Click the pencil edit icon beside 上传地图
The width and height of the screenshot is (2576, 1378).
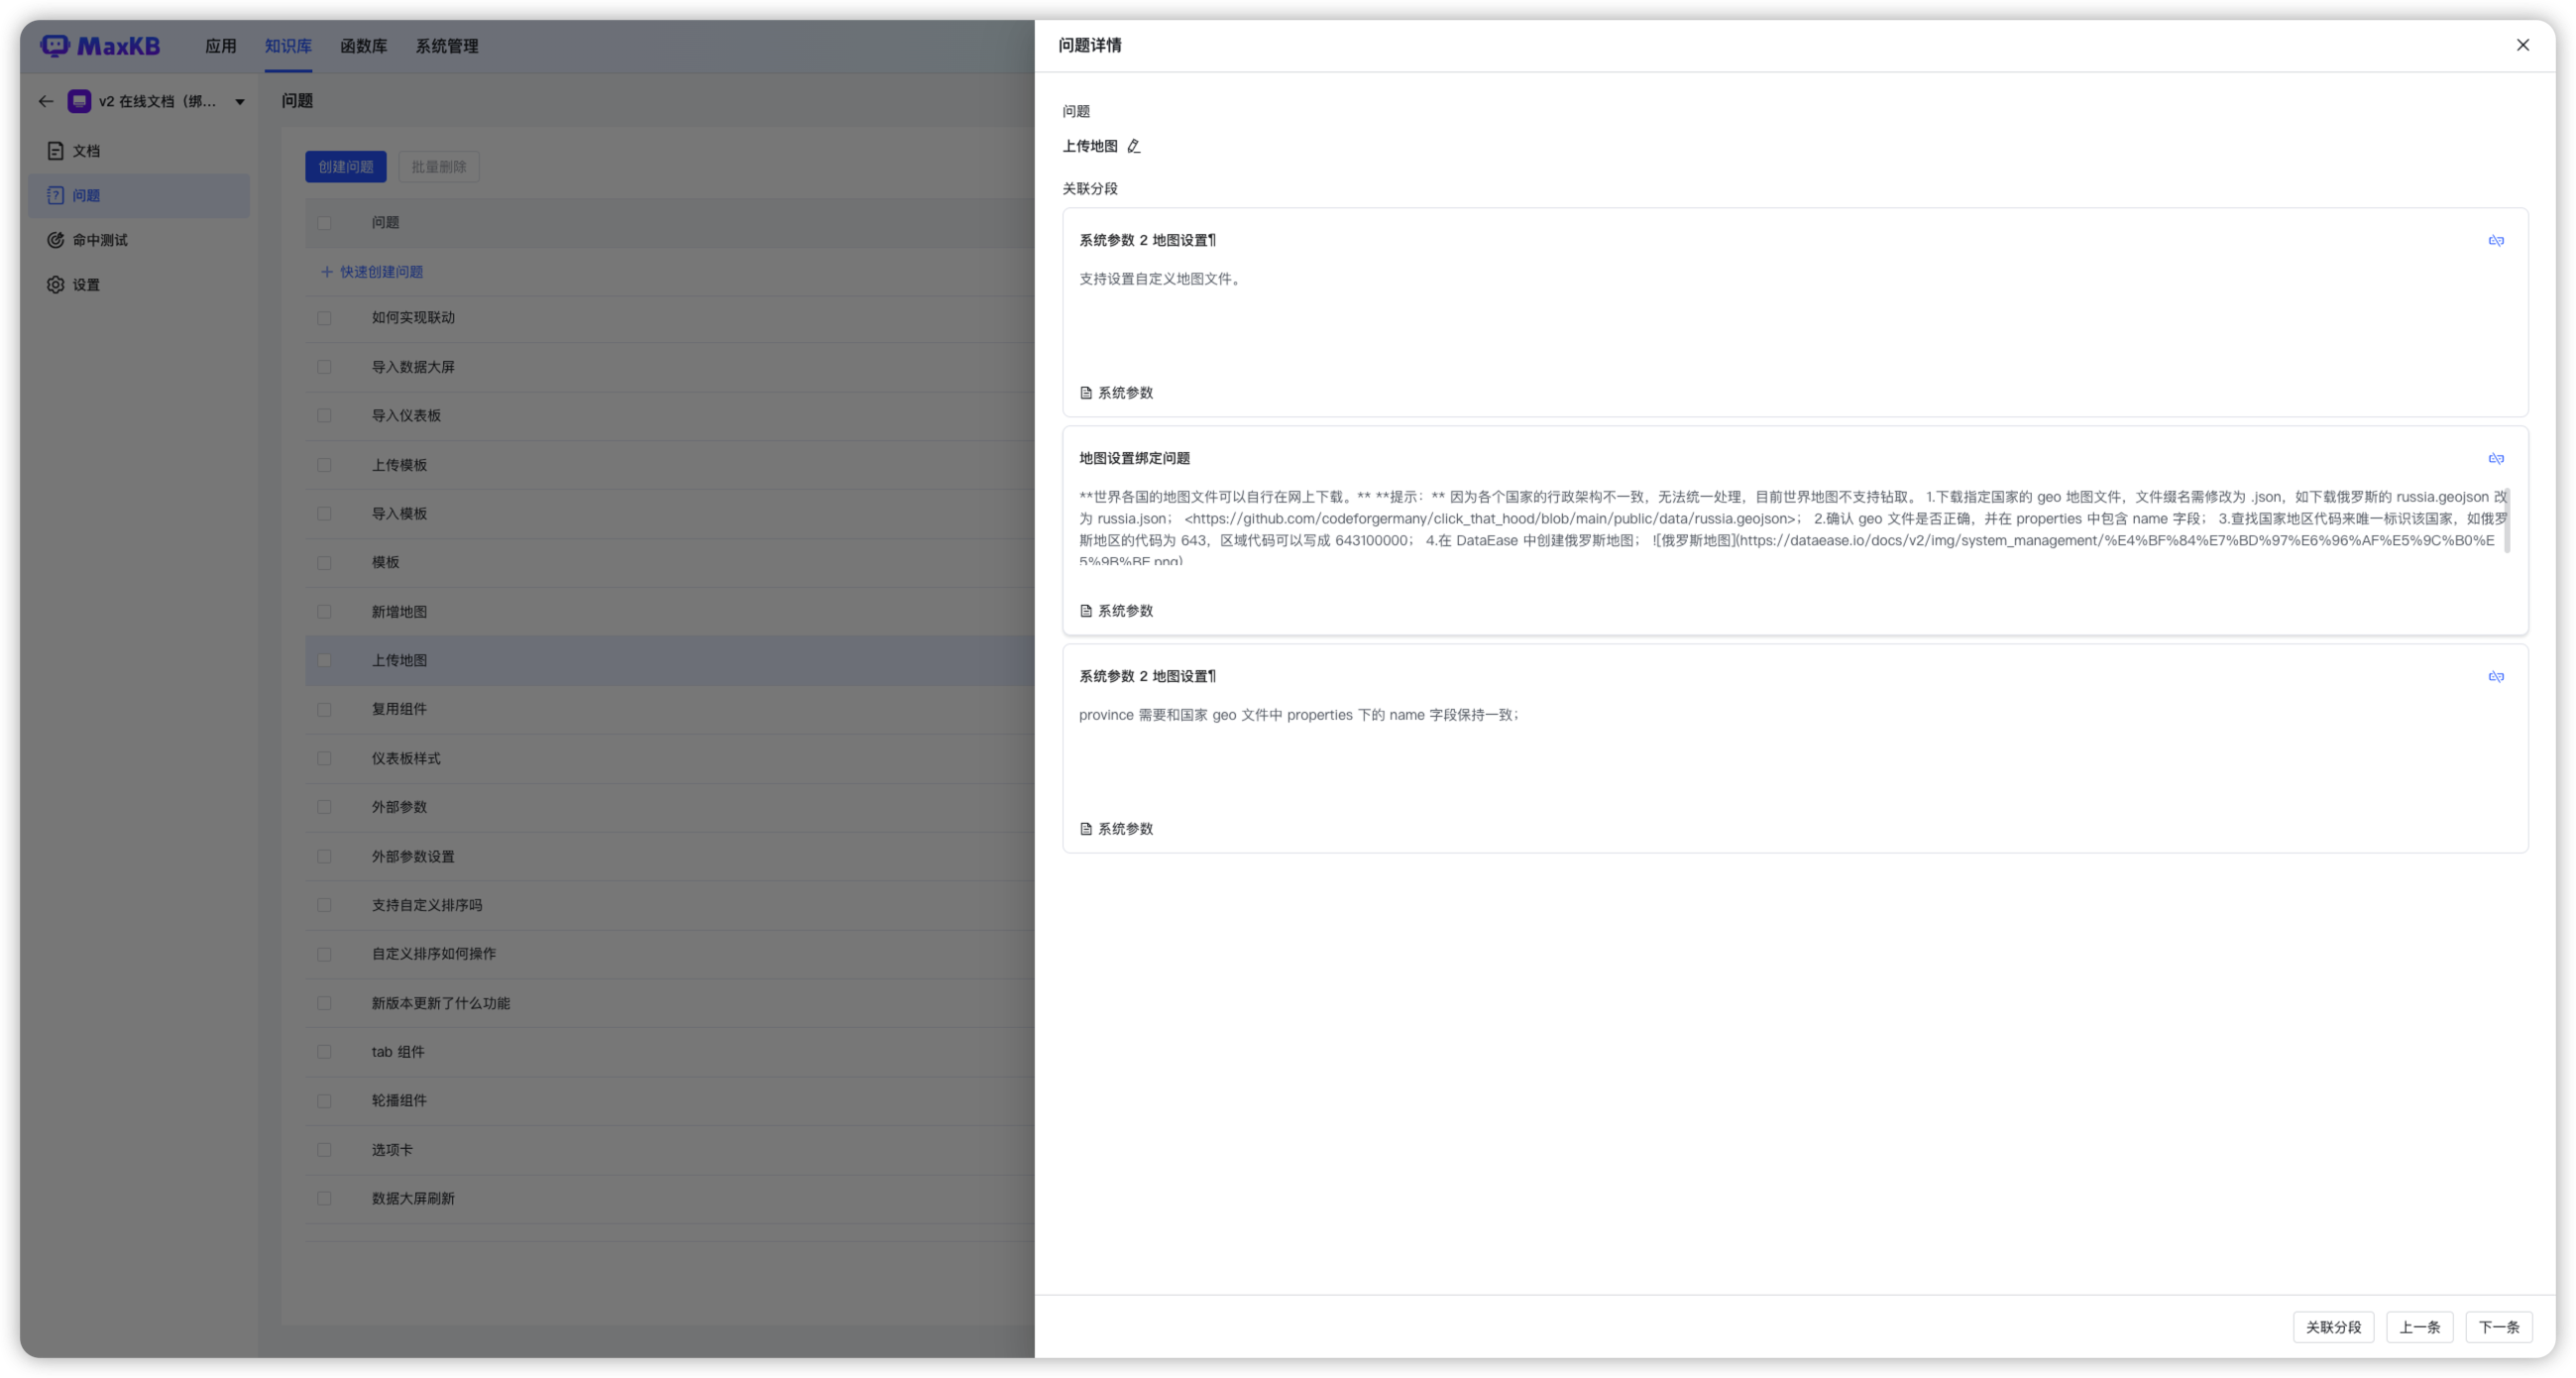(1133, 146)
